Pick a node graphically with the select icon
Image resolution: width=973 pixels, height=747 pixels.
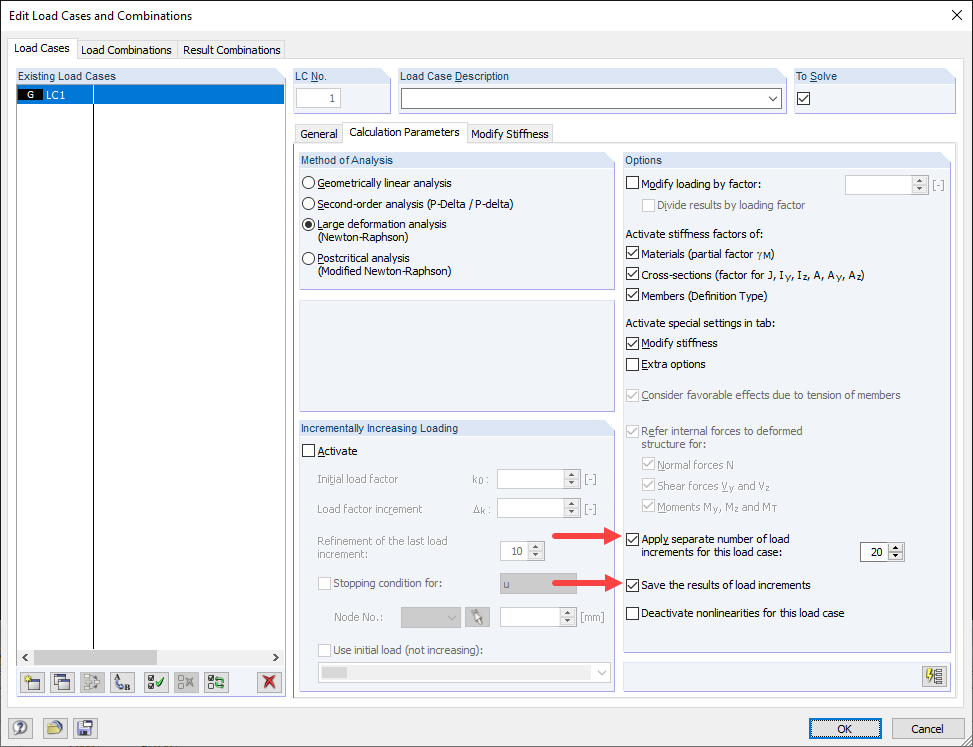tap(477, 617)
